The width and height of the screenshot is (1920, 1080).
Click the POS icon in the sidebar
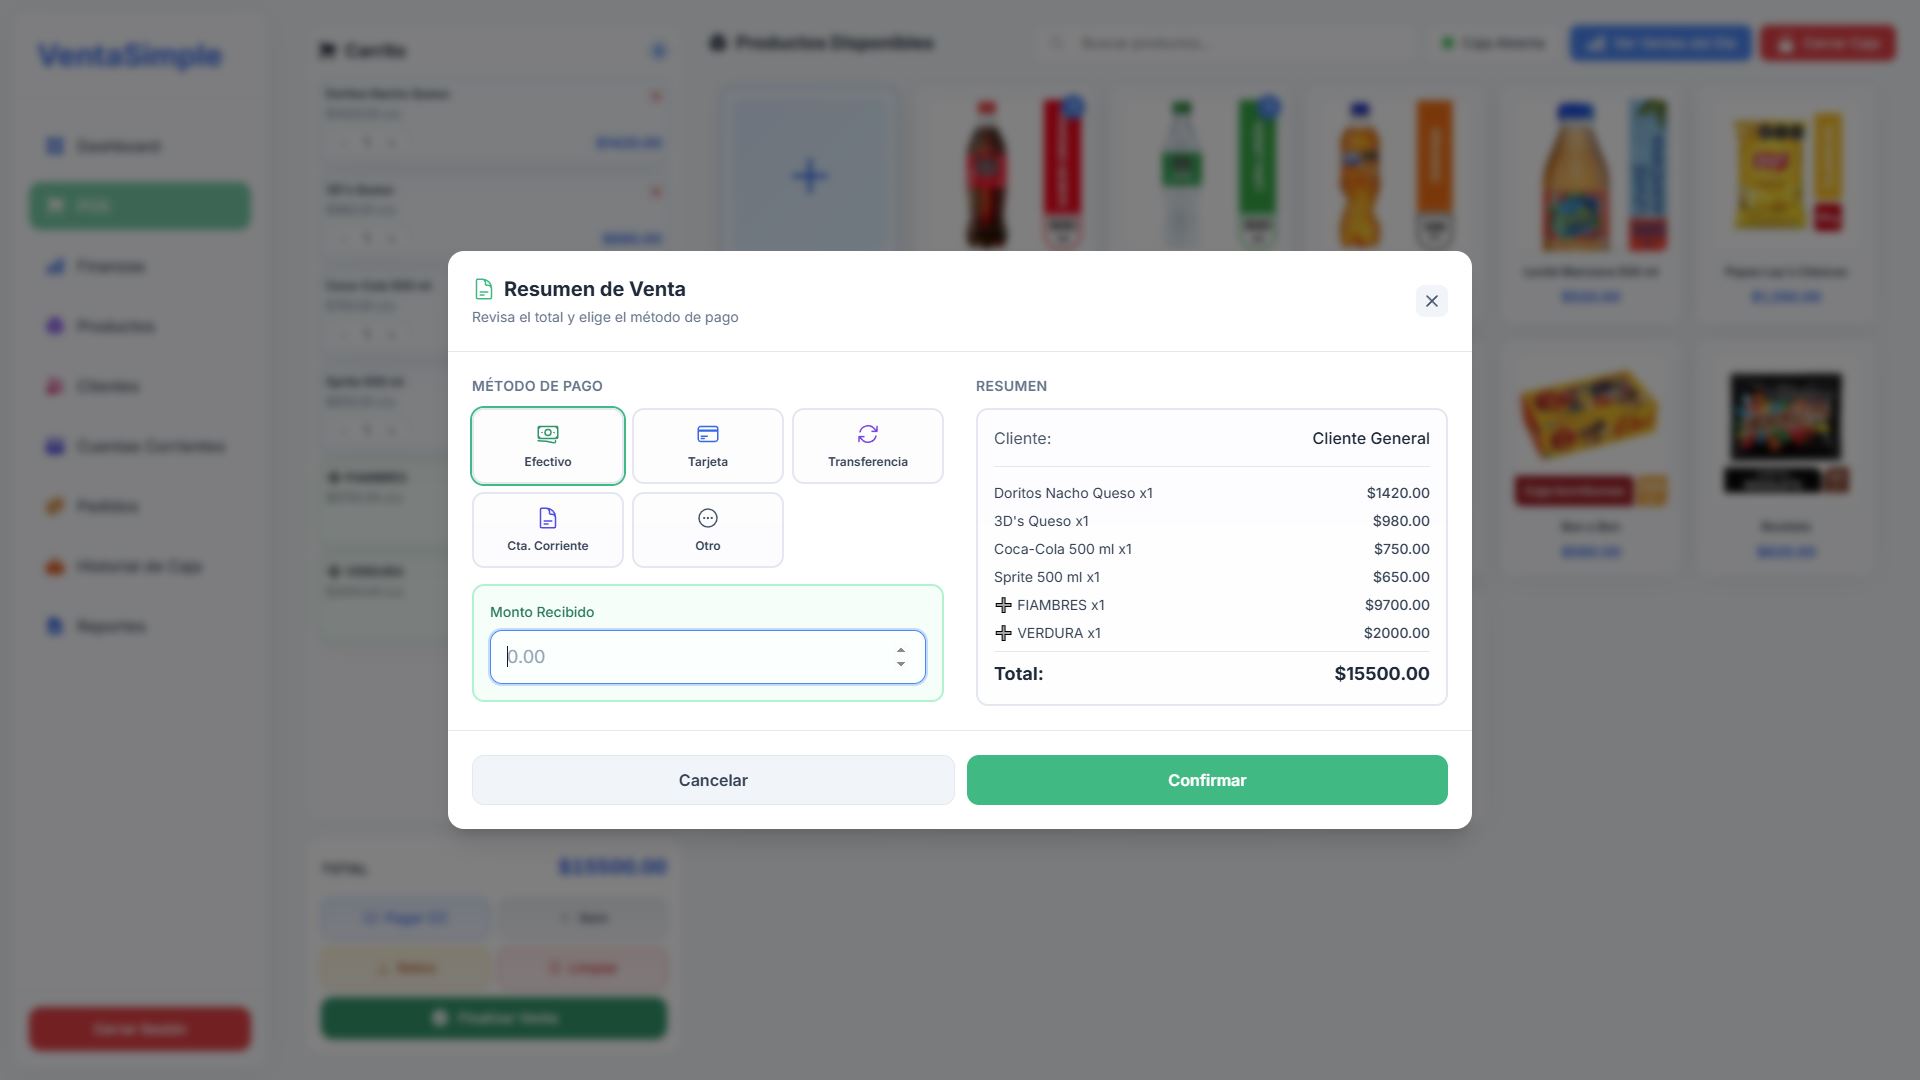pyautogui.click(x=55, y=205)
